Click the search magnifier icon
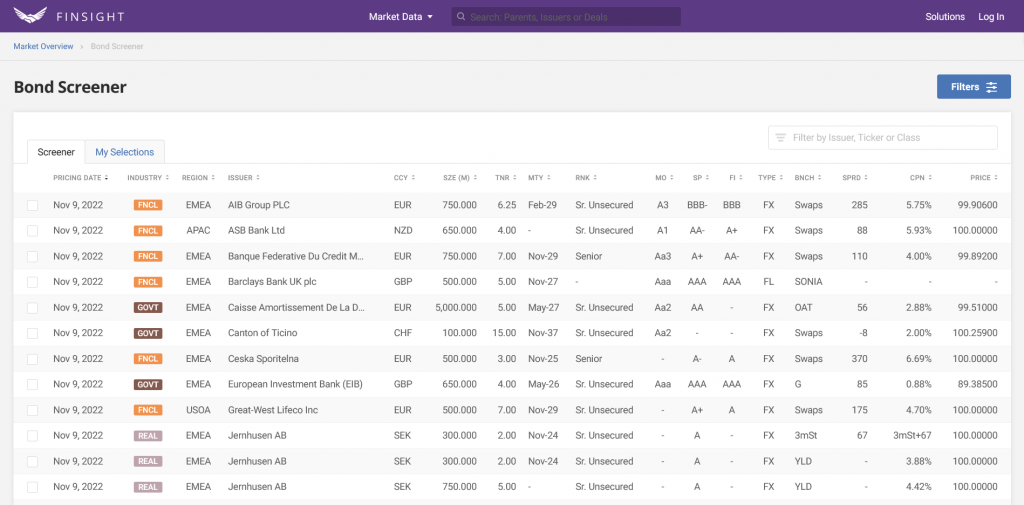The width and height of the screenshot is (1024, 505). 461,17
